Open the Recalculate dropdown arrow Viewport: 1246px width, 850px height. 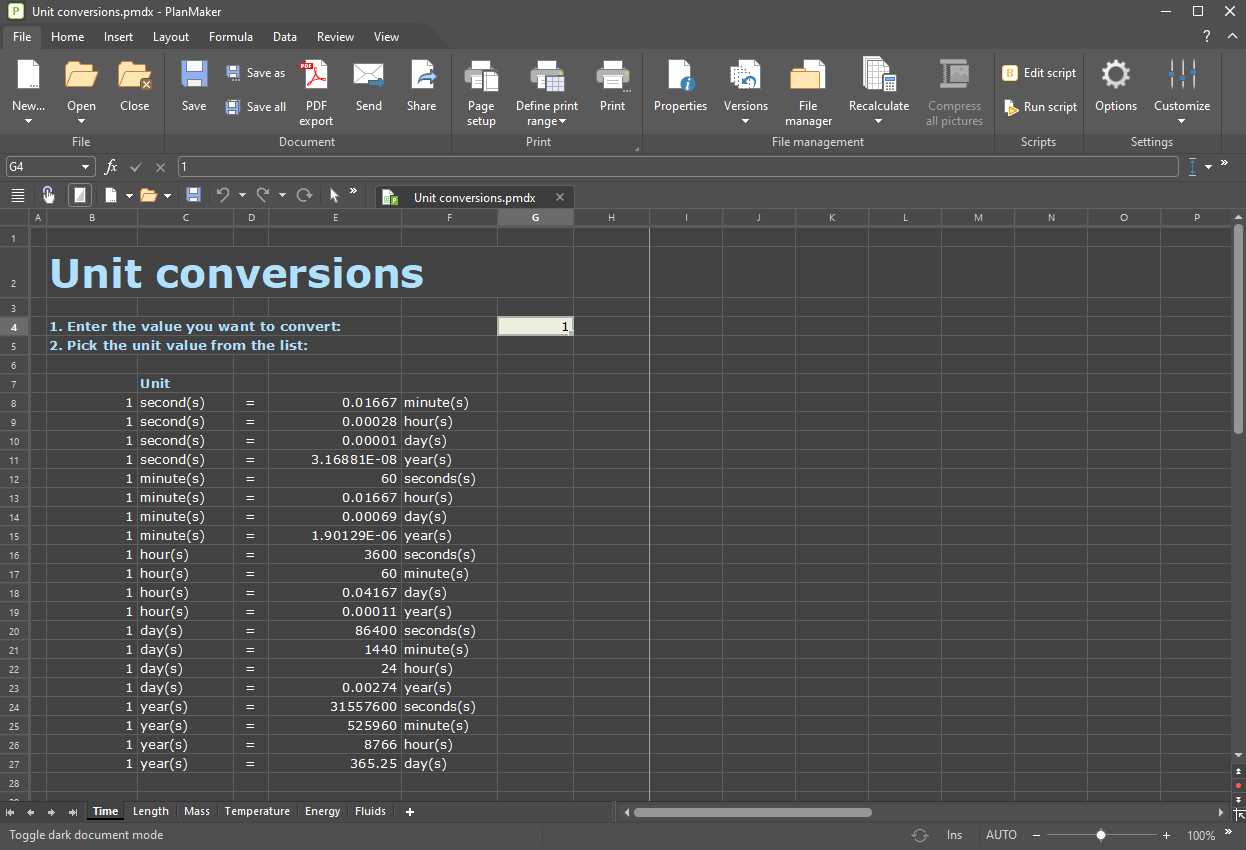tap(878, 122)
